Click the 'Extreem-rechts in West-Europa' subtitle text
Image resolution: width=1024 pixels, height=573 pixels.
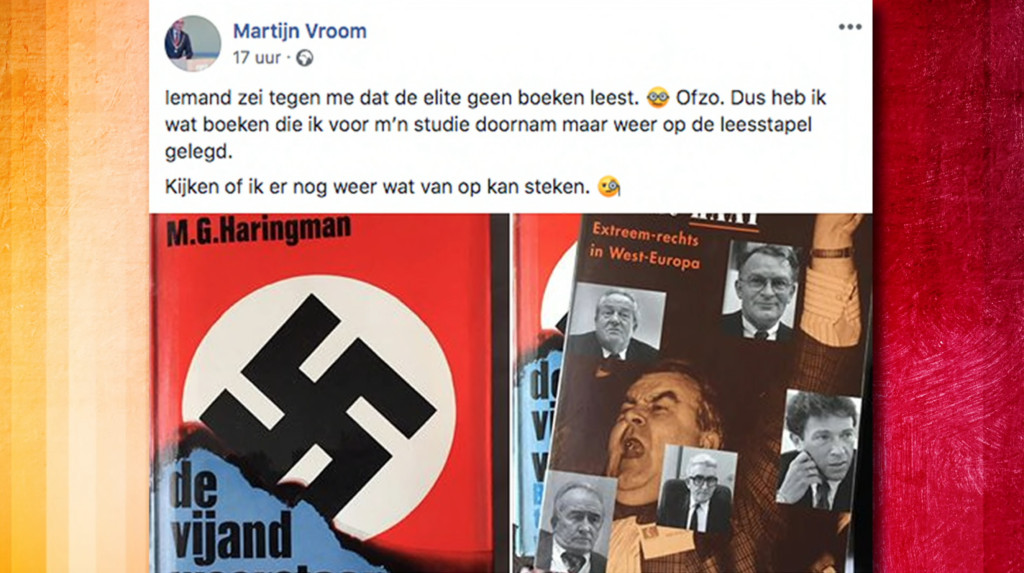(646, 246)
